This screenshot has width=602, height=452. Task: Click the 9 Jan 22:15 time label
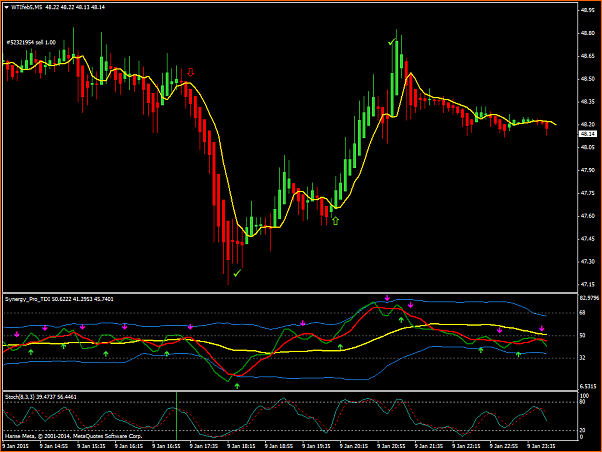466,446
